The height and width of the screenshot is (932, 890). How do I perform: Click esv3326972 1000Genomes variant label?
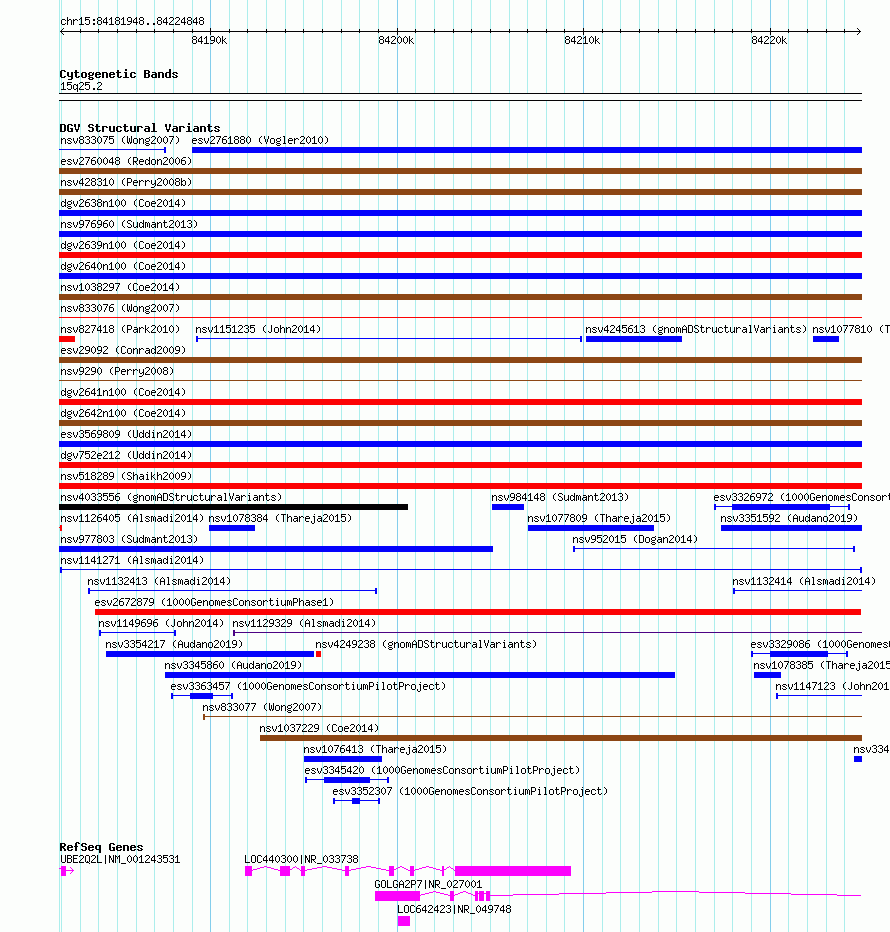tap(801, 497)
